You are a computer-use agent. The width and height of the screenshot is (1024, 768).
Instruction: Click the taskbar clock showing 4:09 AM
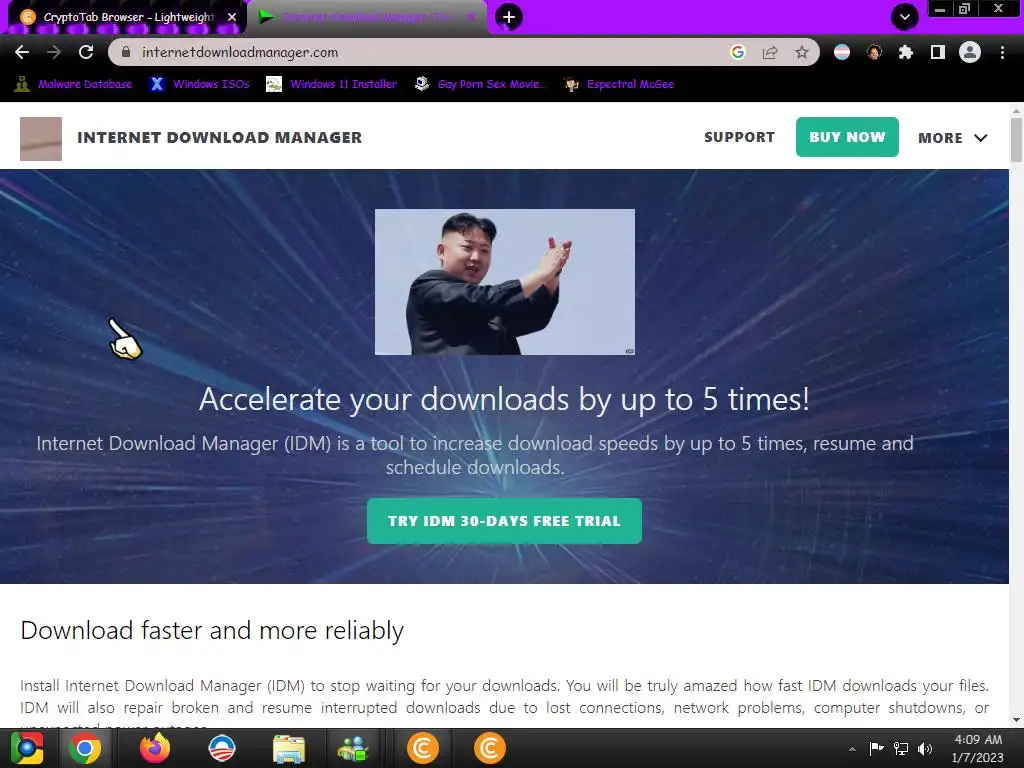pyautogui.click(x=978, y=748)
